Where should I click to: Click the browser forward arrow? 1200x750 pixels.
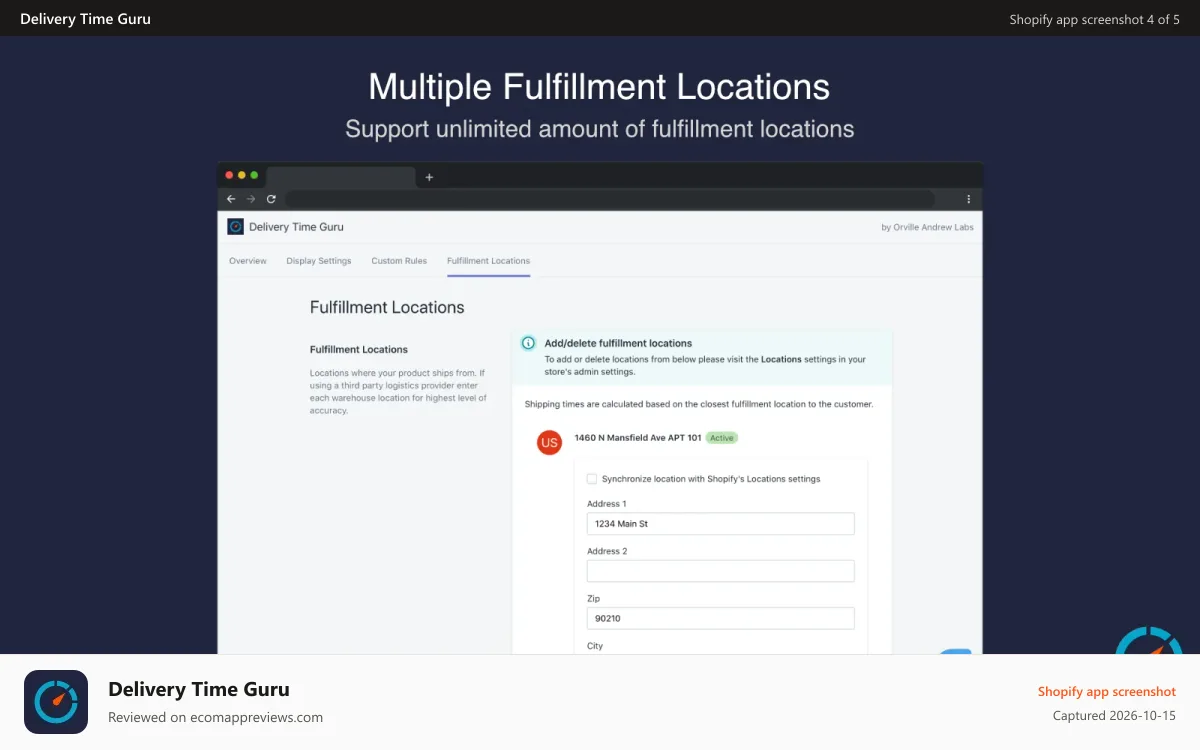[251, 199]
